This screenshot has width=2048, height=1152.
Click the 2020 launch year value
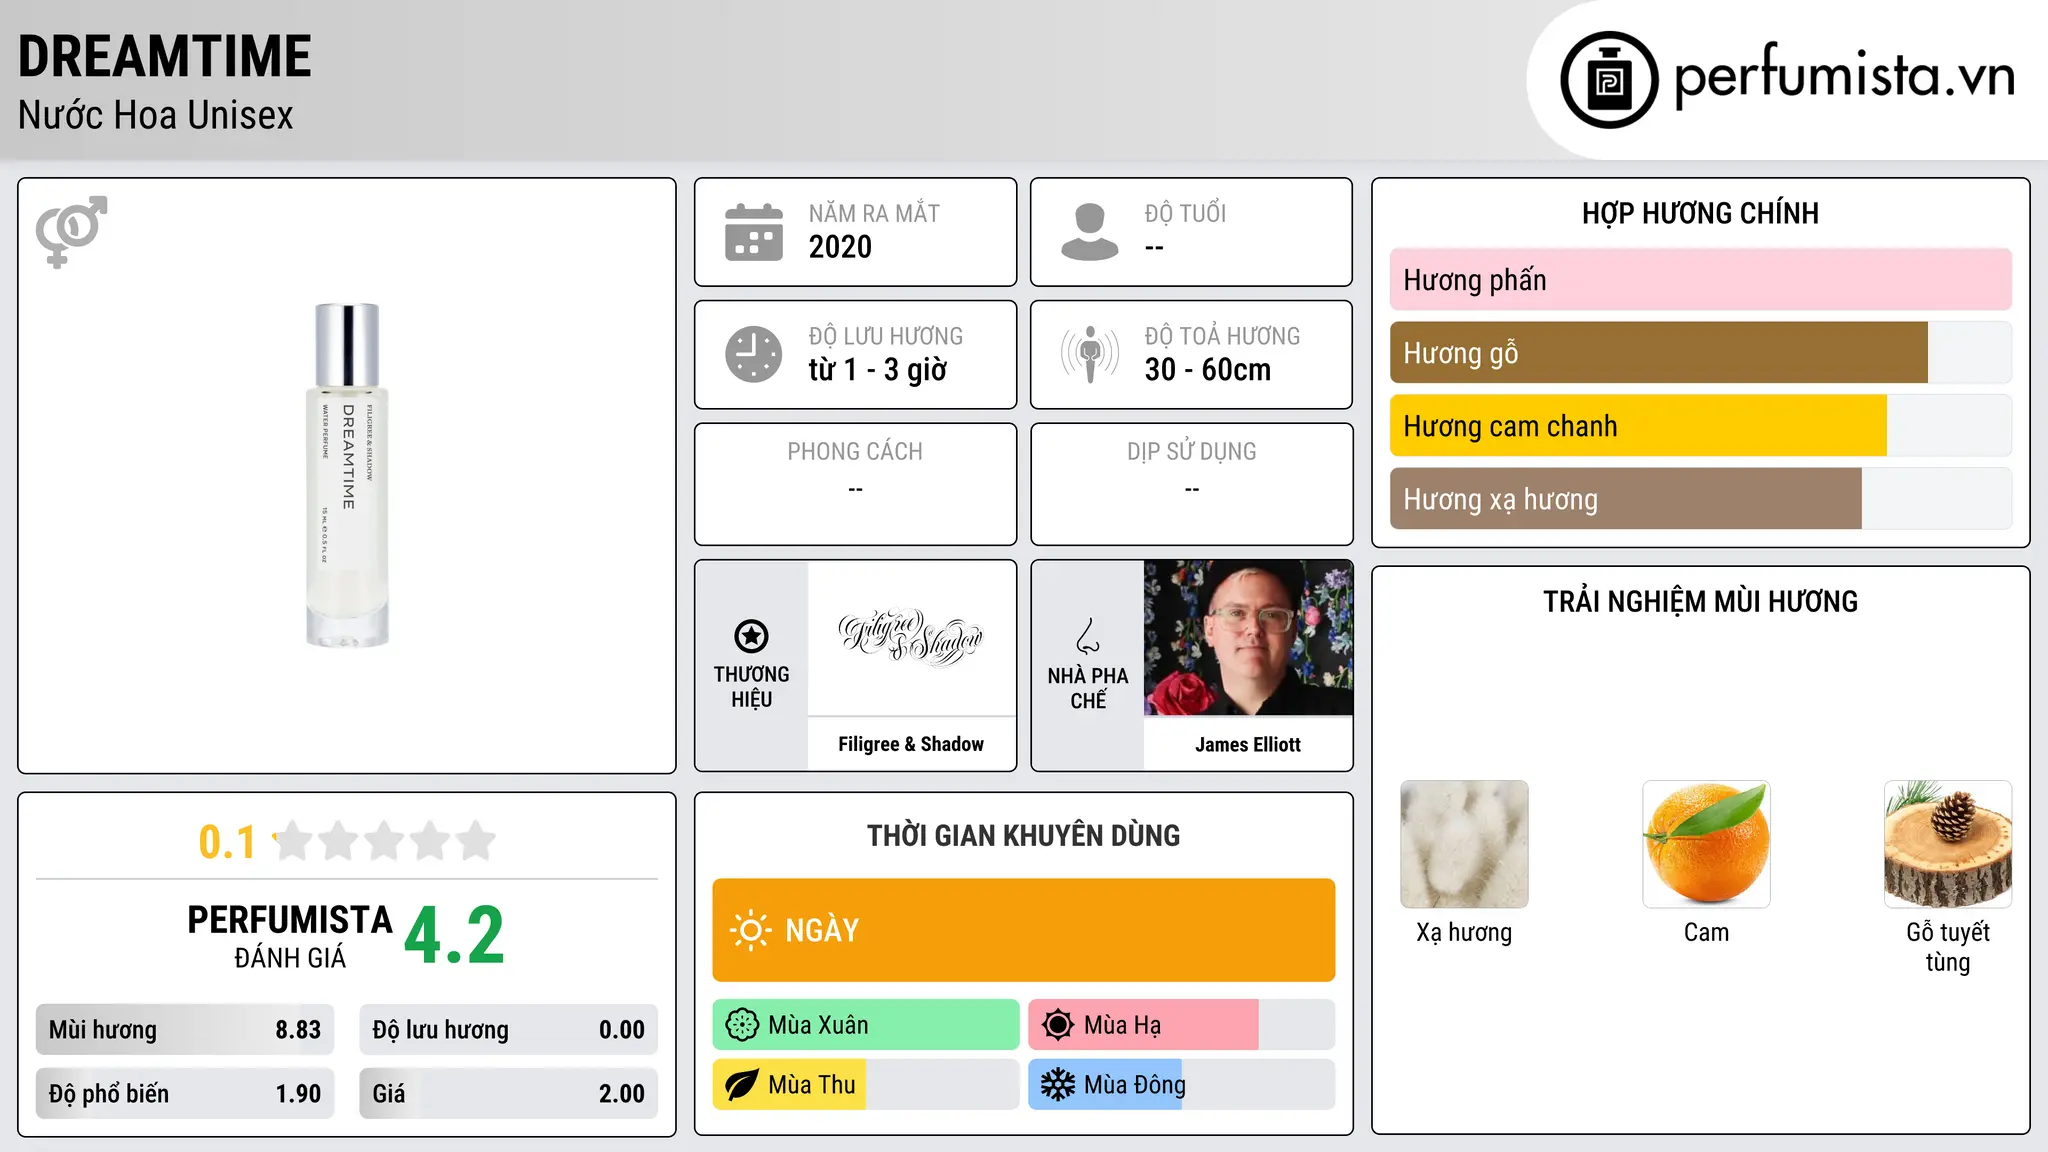[840, 247]
